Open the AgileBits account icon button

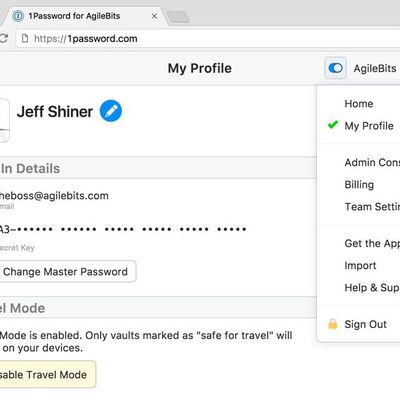point(335,68)
